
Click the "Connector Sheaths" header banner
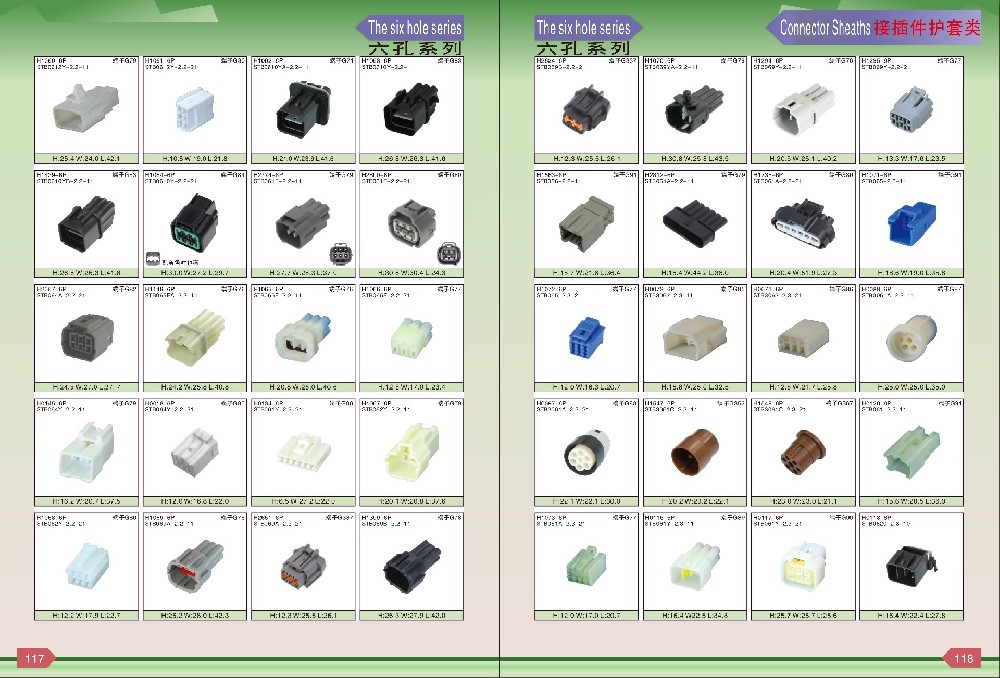point(874,27)
